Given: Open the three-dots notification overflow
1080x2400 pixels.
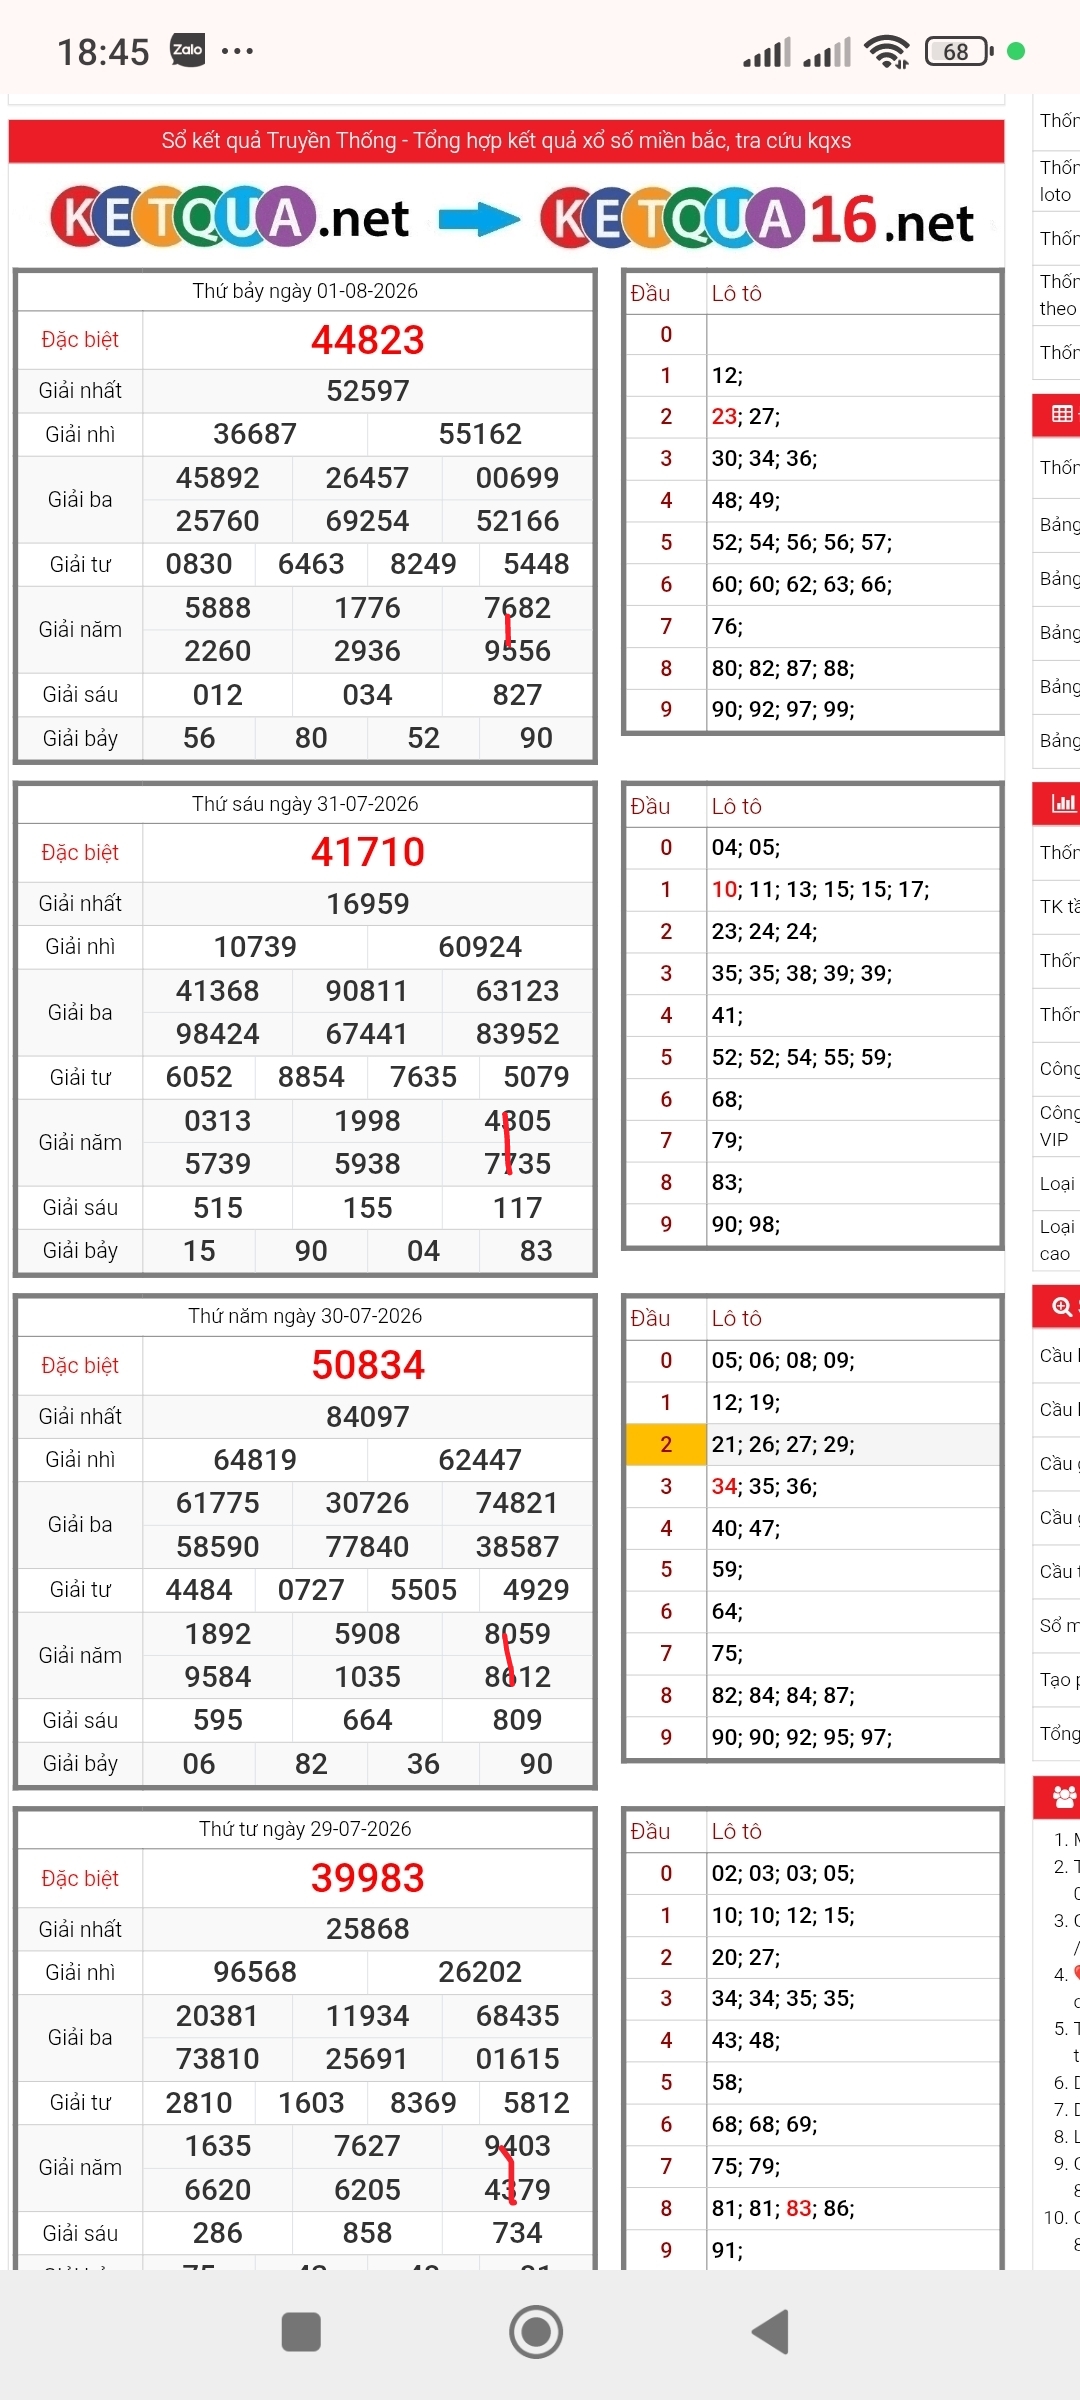Looking at the screenshot, I should pos(237,50).
